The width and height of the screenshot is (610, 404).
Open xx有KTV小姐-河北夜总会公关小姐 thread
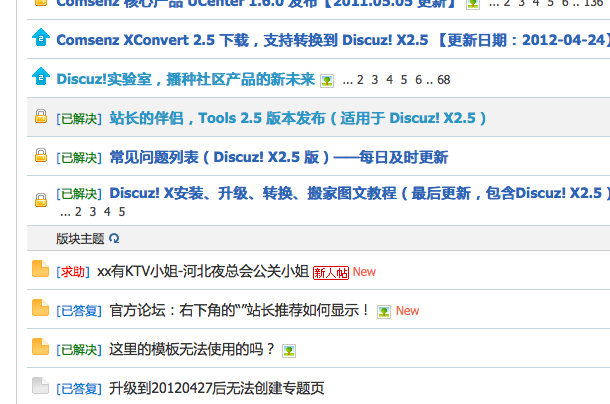click(203, 271)
